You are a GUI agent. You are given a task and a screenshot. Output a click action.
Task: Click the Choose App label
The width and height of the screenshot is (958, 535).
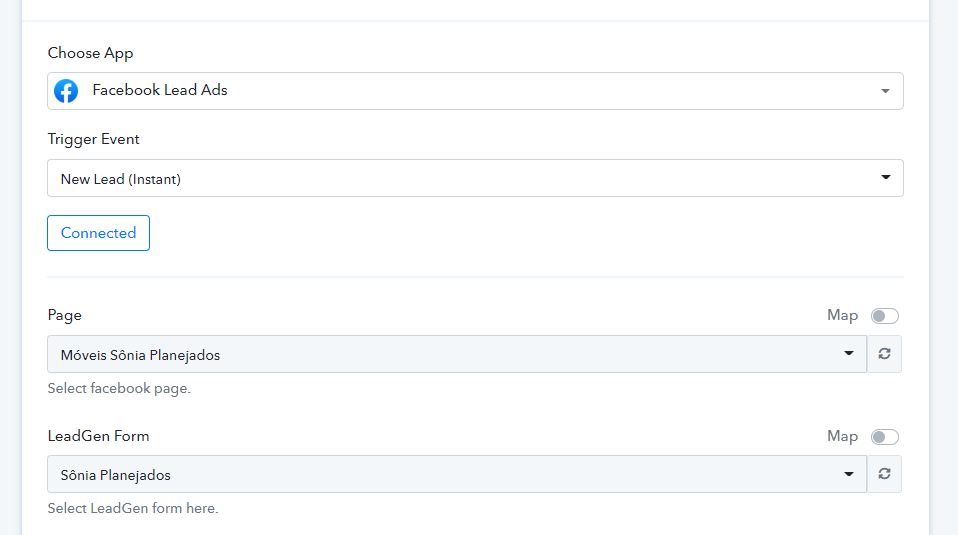click(90, 53)
